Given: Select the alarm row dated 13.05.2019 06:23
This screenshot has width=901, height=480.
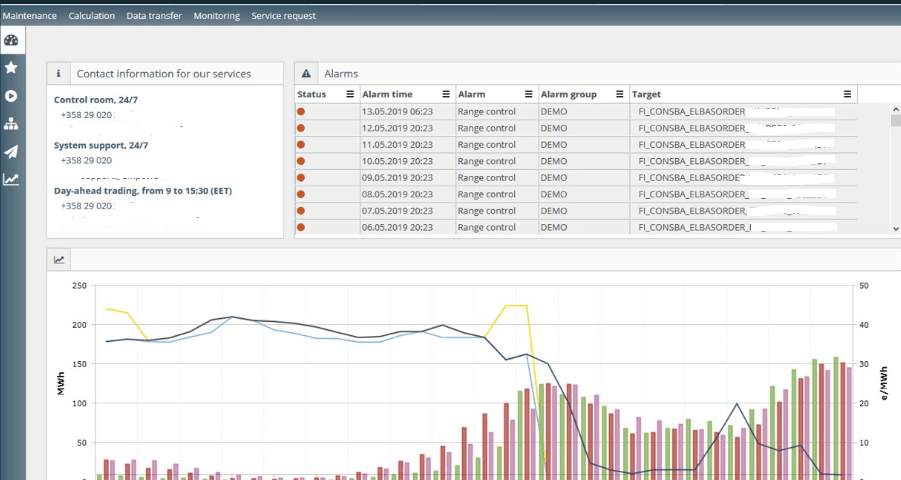Looking at the screenshot, I should [576, 112].
